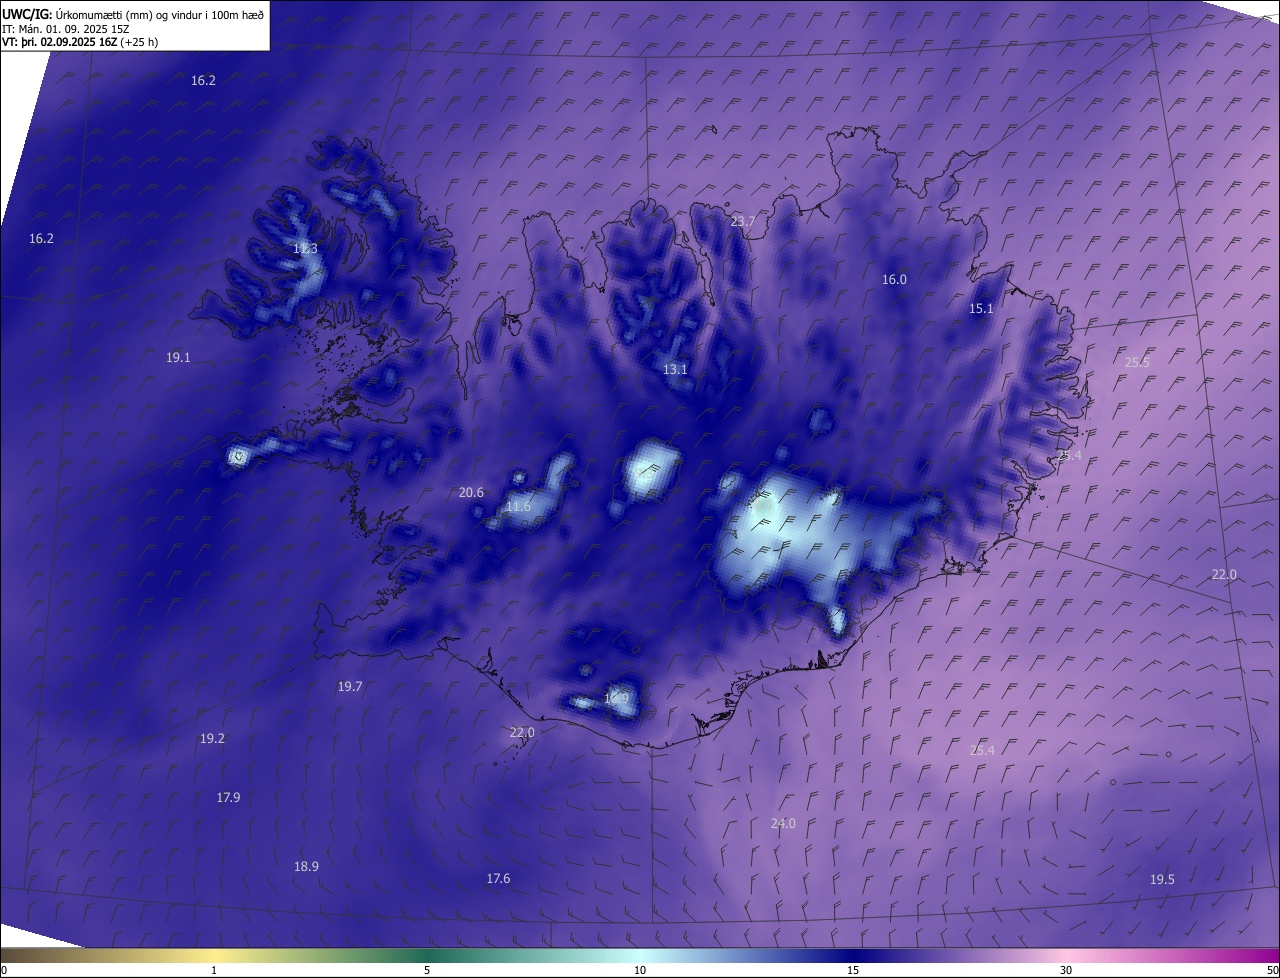Click the precipitation color scale bar
Screen dimensions: 1280x978
pos(640,956)
